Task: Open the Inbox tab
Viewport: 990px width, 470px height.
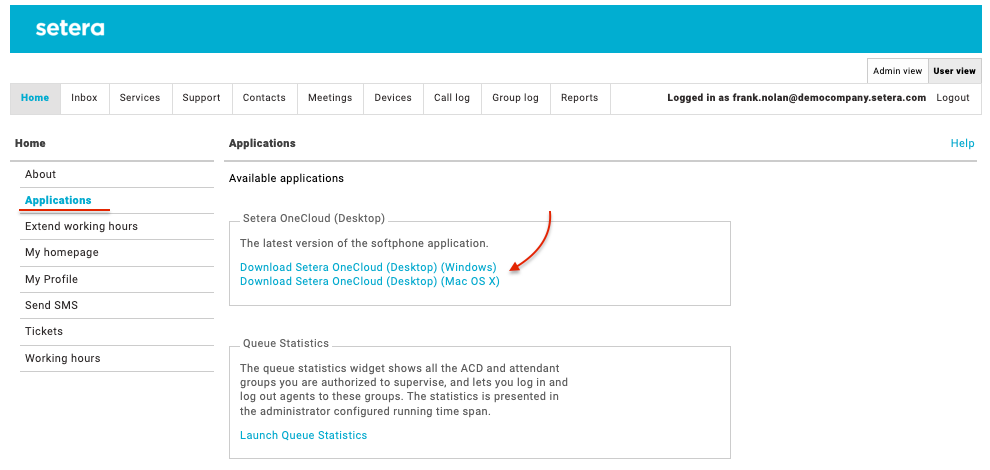Action: pos(85,98)
